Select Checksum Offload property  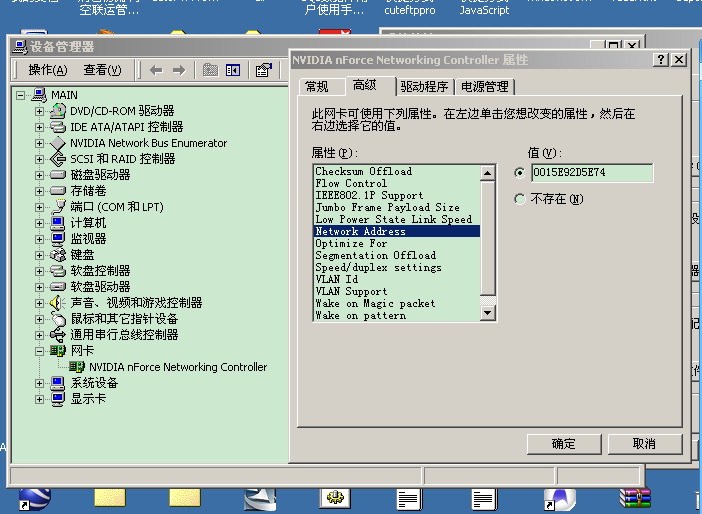tap(397, 171)
